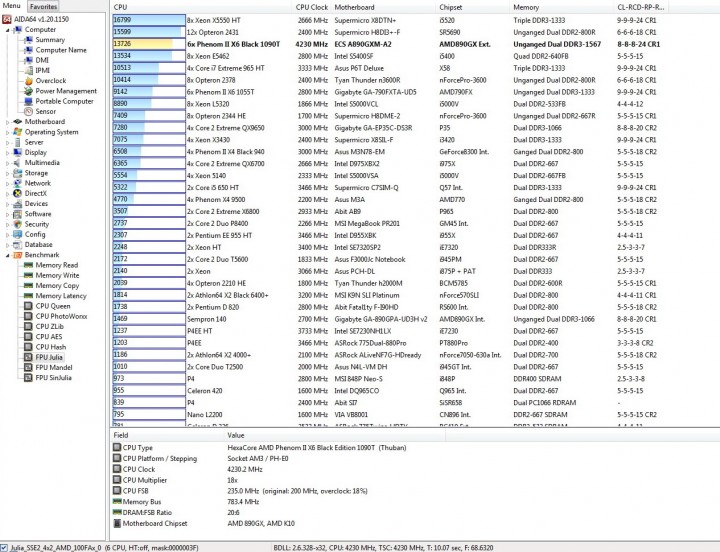Image resolution: width=720 pixels, height=552 pixels.
Task: Select the Memory Copy benchmark icon
Action: click(28, 286)
